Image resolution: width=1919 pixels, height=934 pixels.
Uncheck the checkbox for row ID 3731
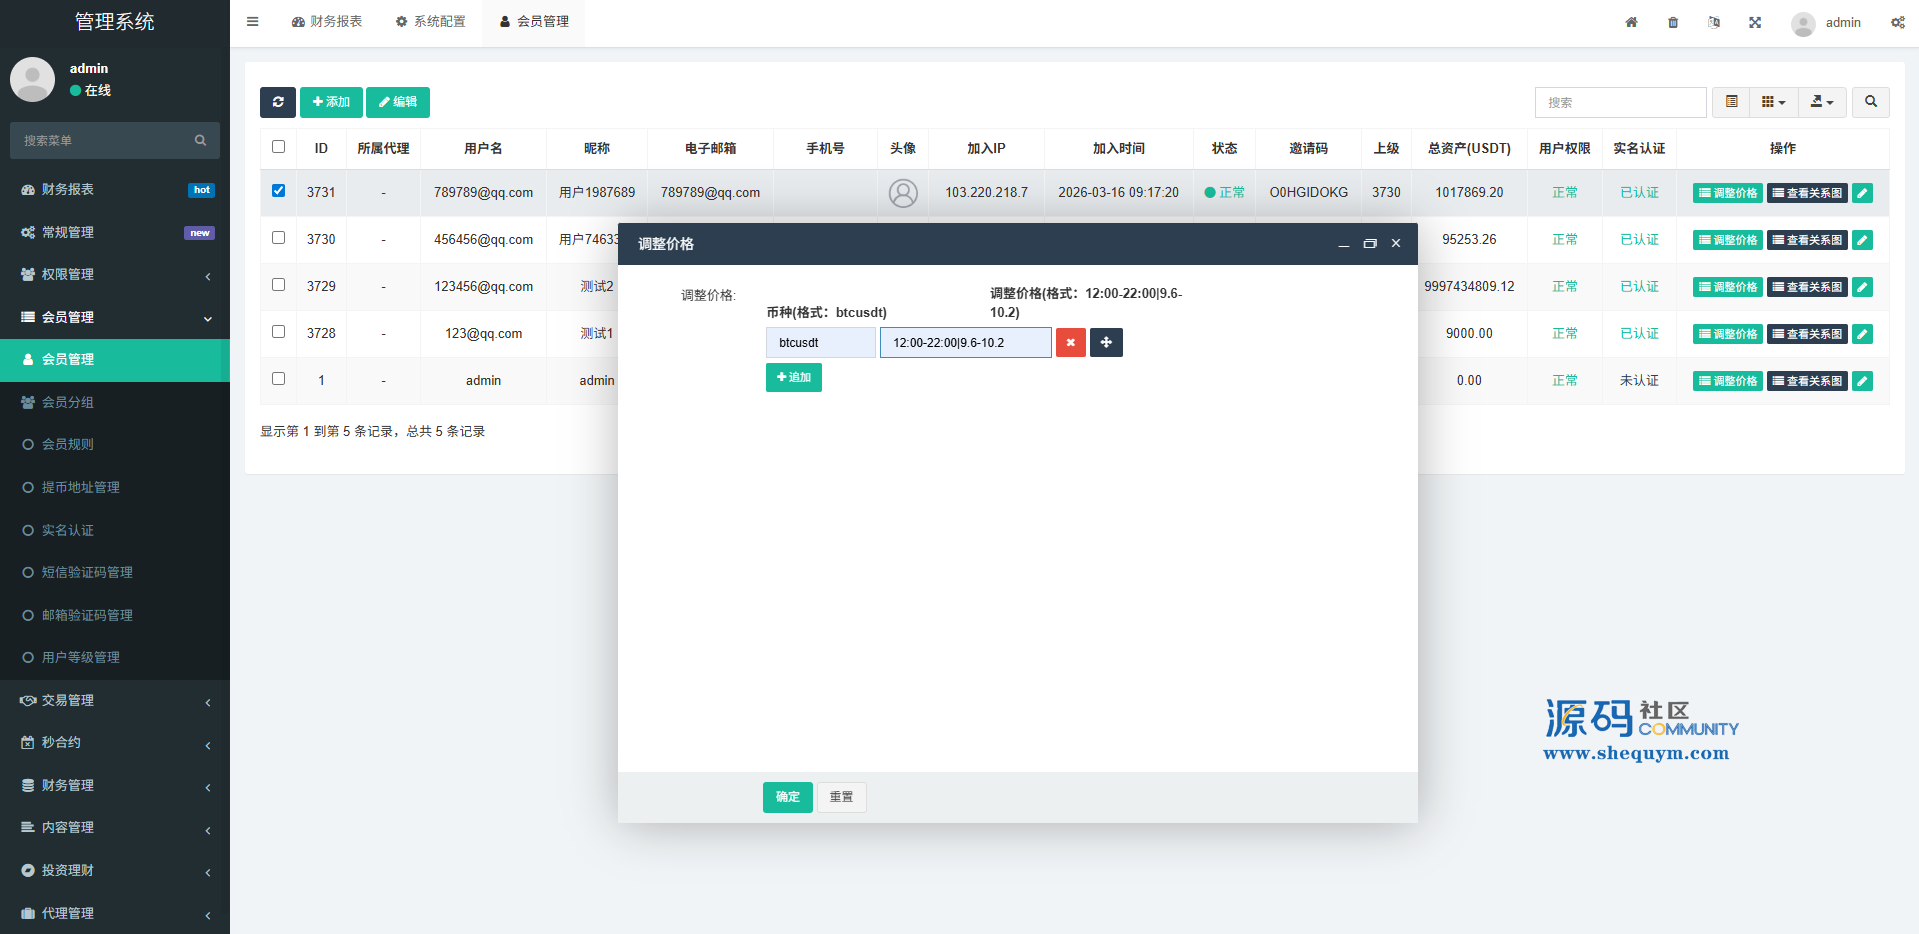tap(279, 191)
